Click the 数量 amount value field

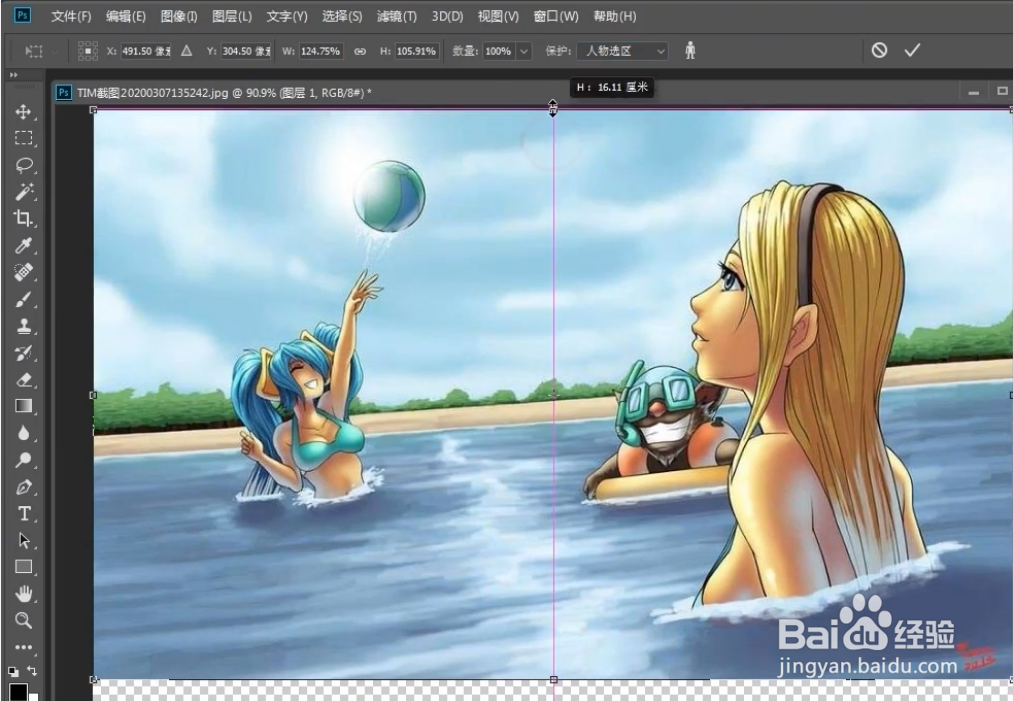point(499,51)
